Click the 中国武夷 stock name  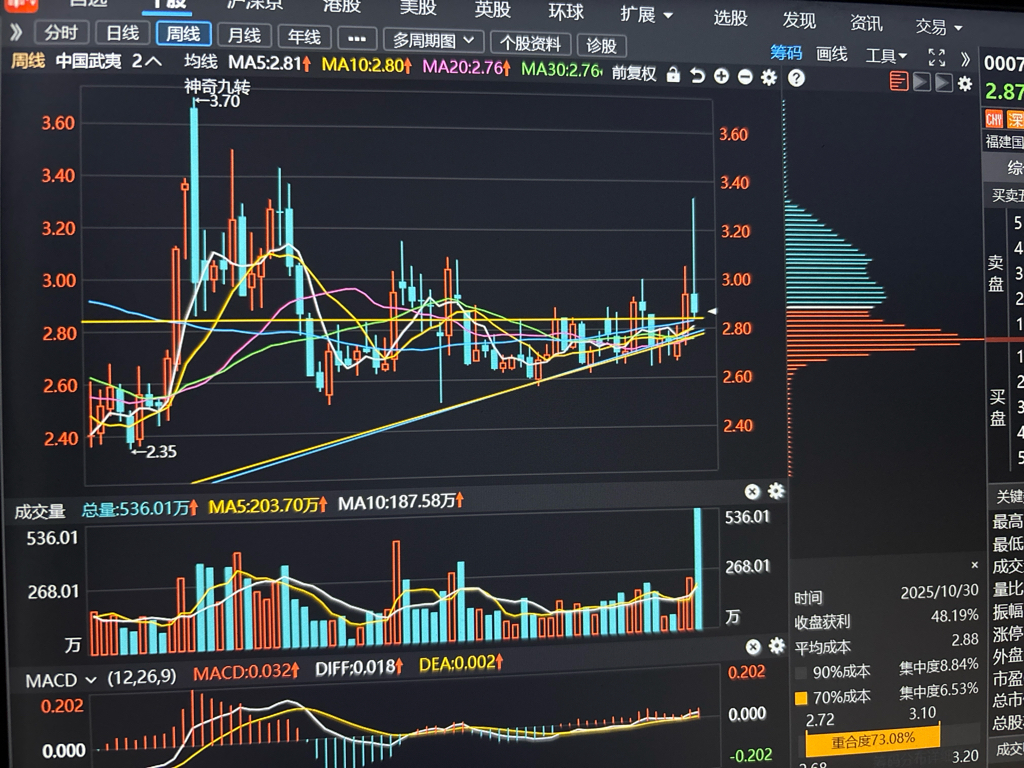click(x=88, y=61)
